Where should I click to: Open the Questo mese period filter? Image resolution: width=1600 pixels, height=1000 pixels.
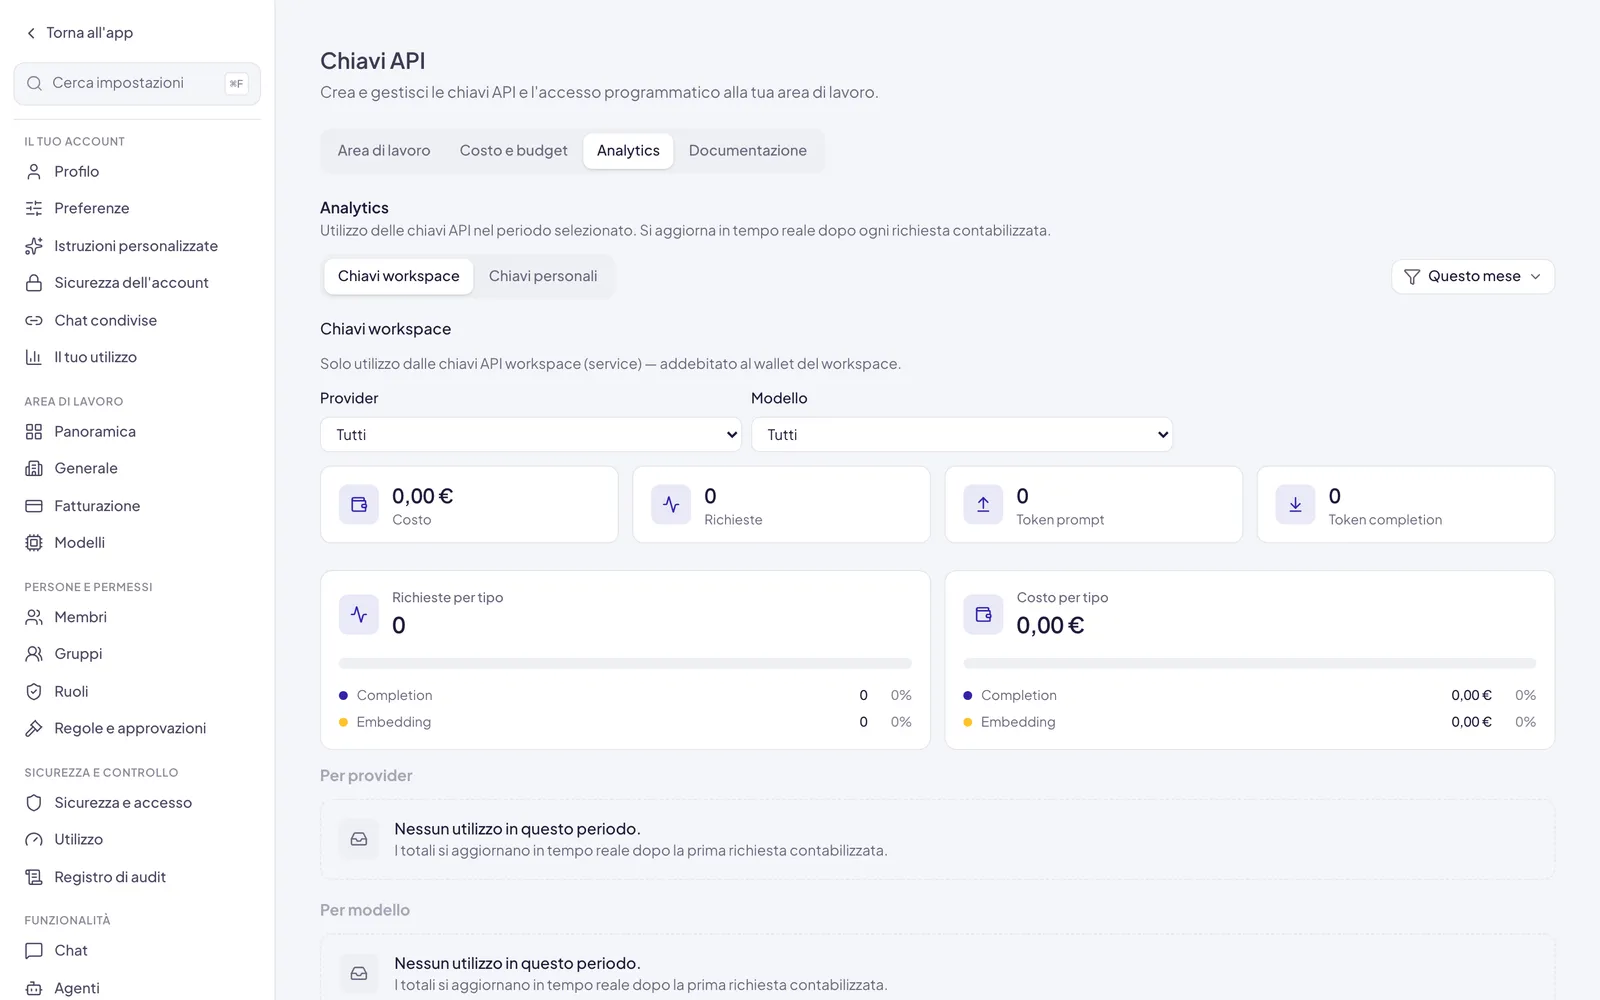coord(1473,277)
